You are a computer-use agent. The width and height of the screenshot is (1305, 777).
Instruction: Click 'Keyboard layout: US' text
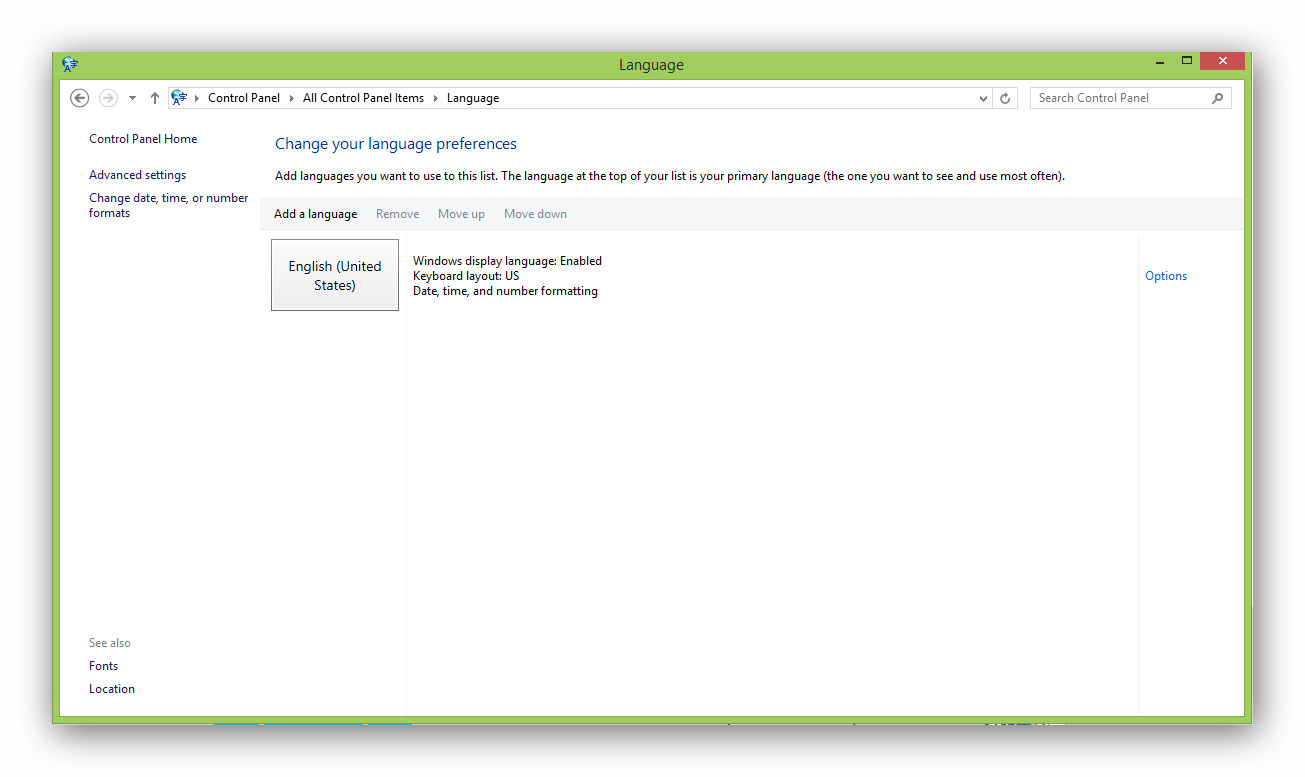pos(466,276)
